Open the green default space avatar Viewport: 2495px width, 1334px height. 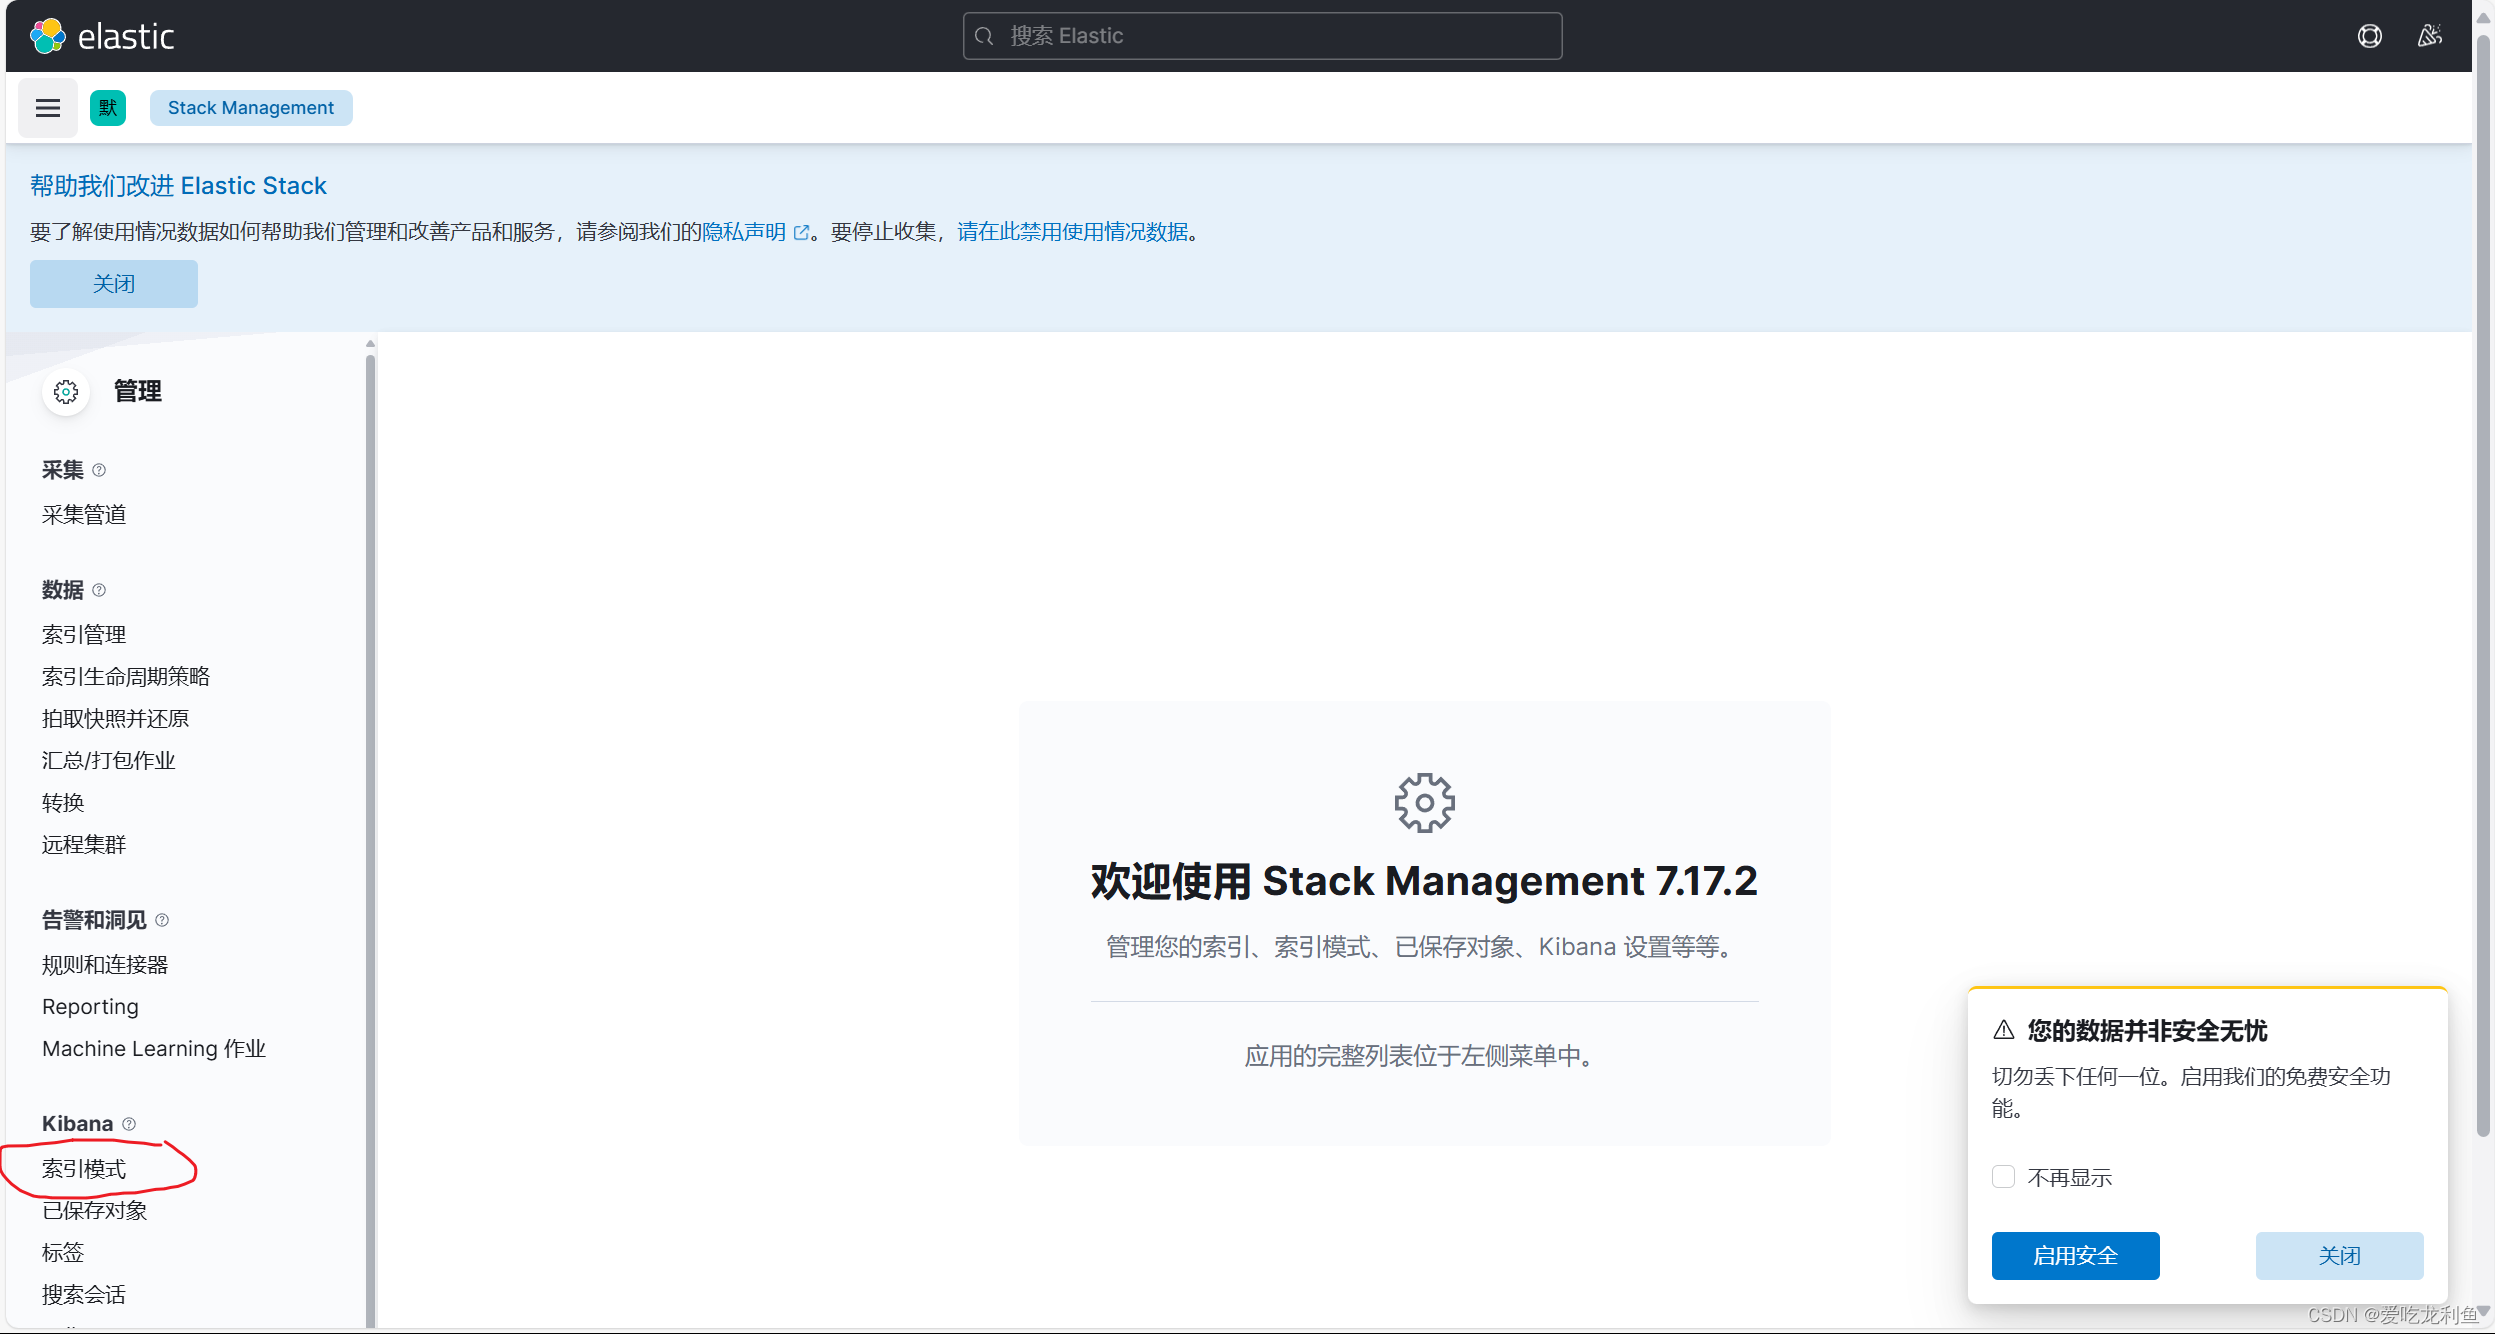click(x=108, y=108)
